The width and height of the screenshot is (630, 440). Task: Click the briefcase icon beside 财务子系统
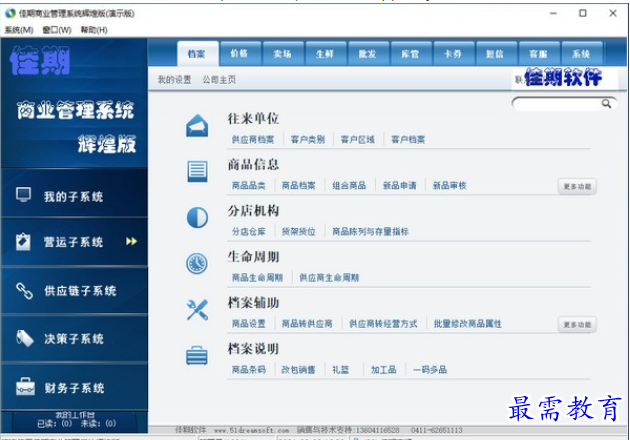point(25,387)
